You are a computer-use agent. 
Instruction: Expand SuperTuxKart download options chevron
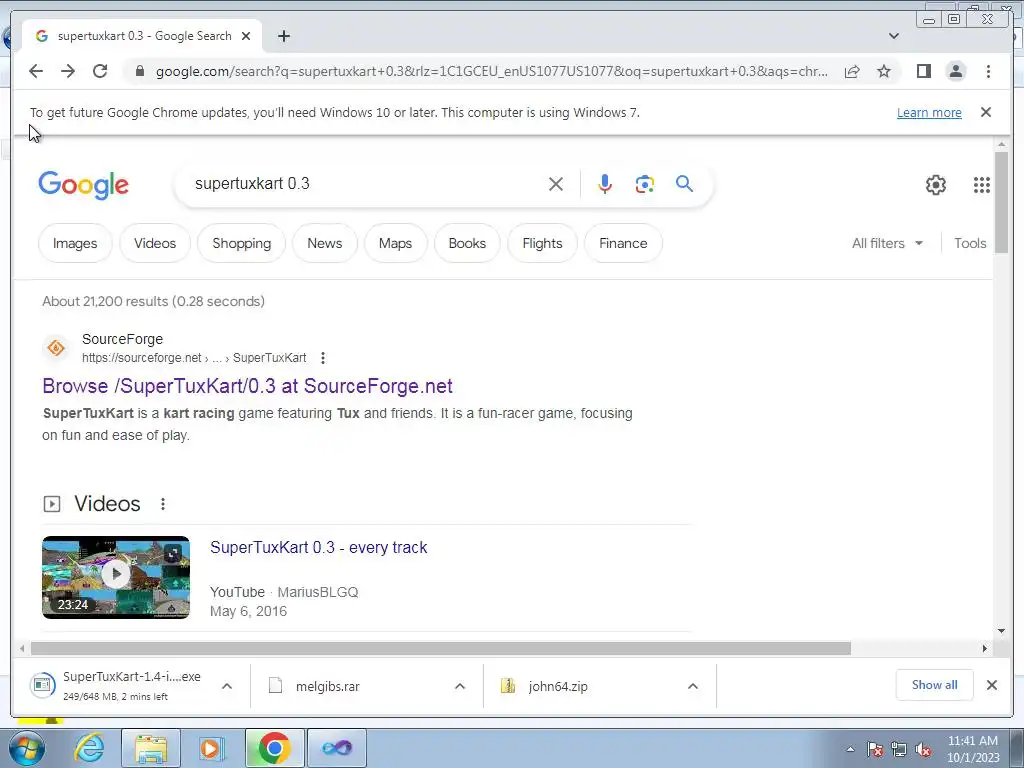coord(227,686)
